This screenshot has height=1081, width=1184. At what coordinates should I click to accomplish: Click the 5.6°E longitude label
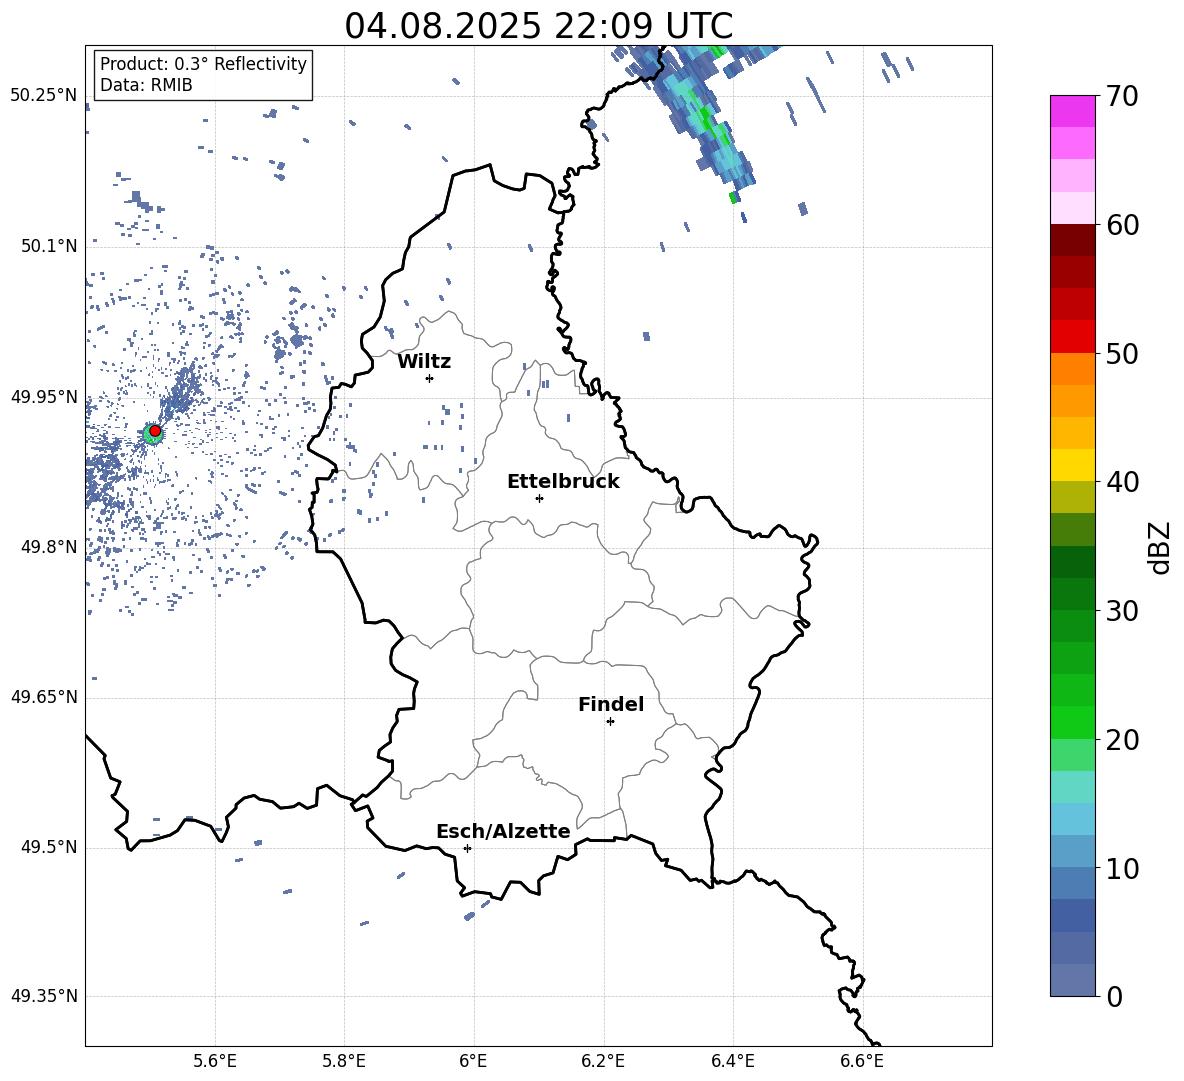coord(215,1062)
